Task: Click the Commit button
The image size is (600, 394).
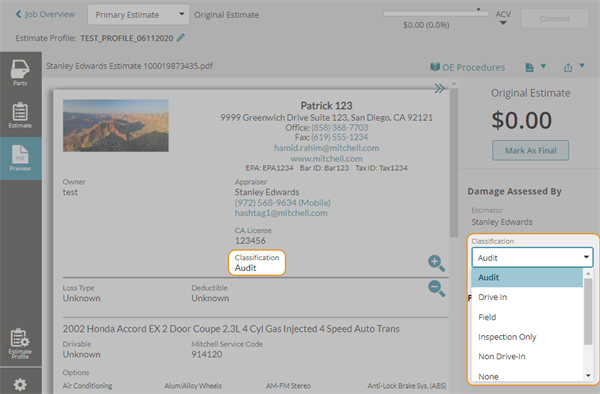Action: (554, 18)
